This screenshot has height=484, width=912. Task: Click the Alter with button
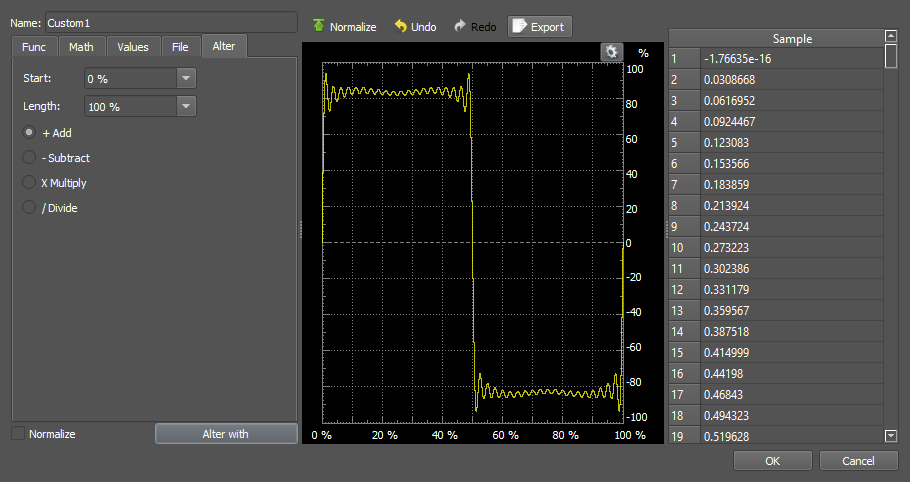click(226, 434)
